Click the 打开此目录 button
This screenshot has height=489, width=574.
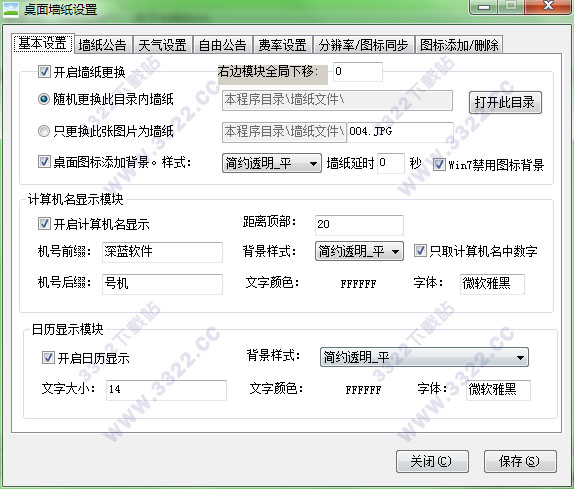[x=505, y=102]
